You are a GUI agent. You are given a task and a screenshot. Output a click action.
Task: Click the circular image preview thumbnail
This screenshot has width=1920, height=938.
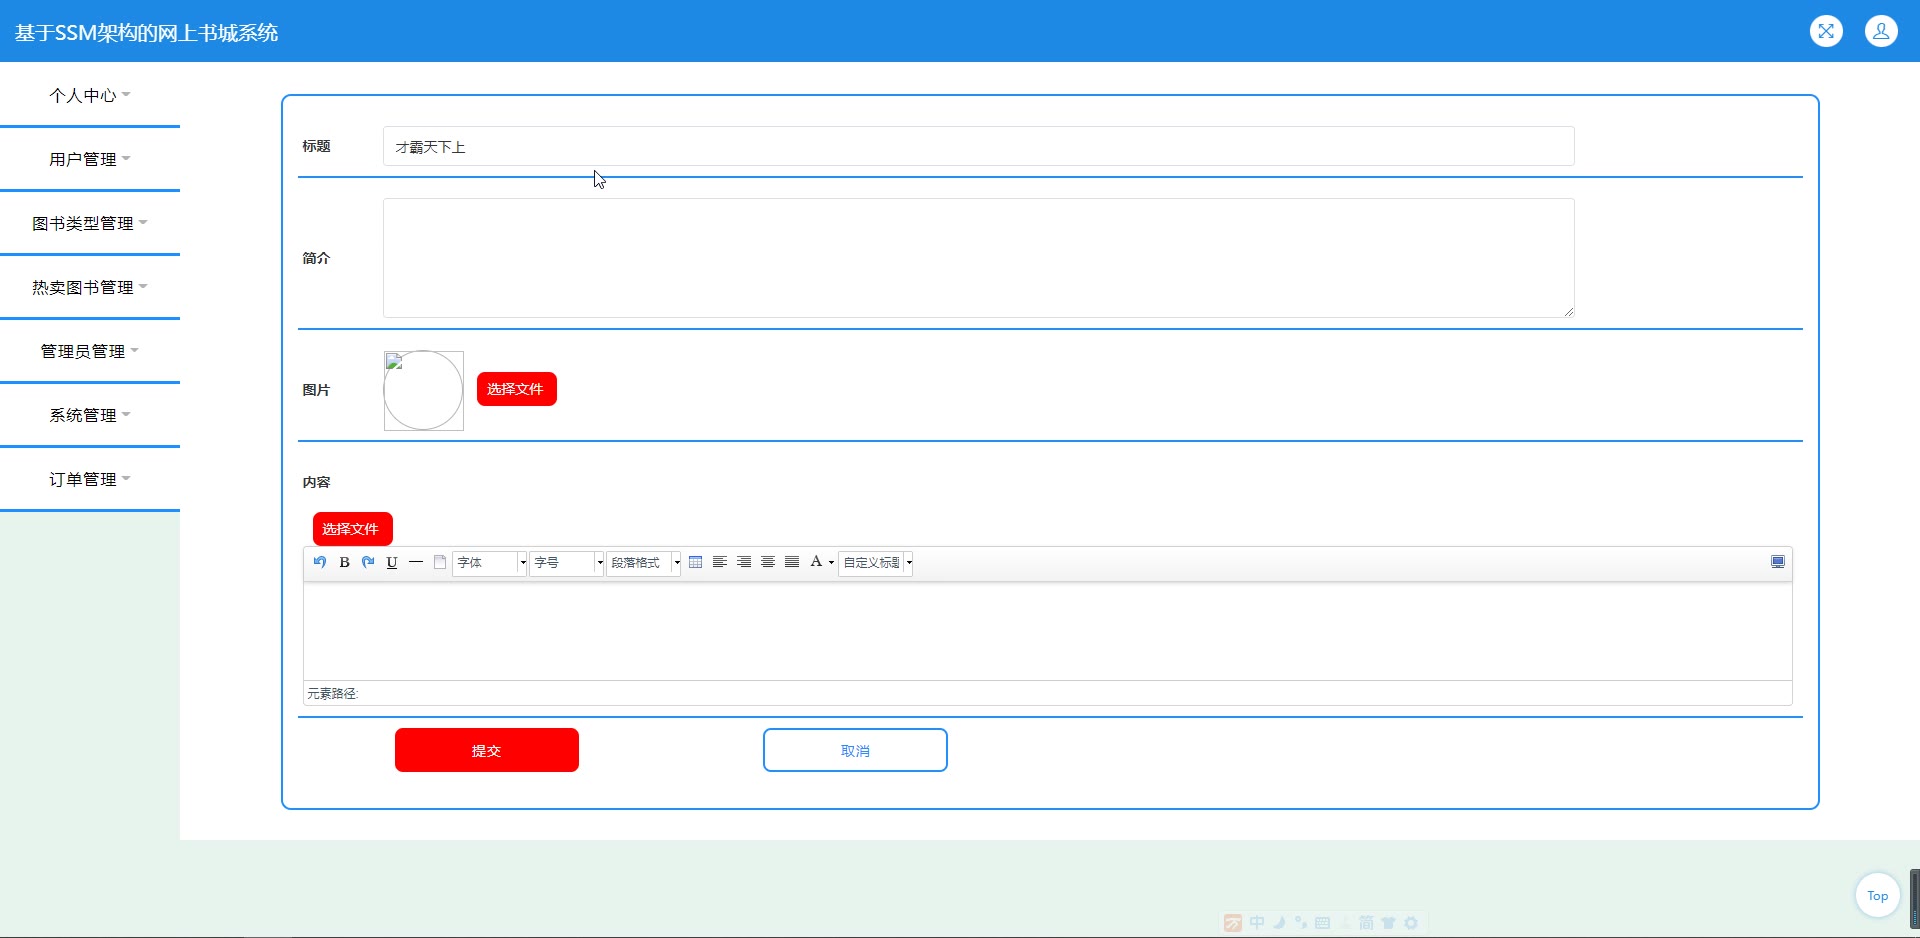[x=424, y=390]
